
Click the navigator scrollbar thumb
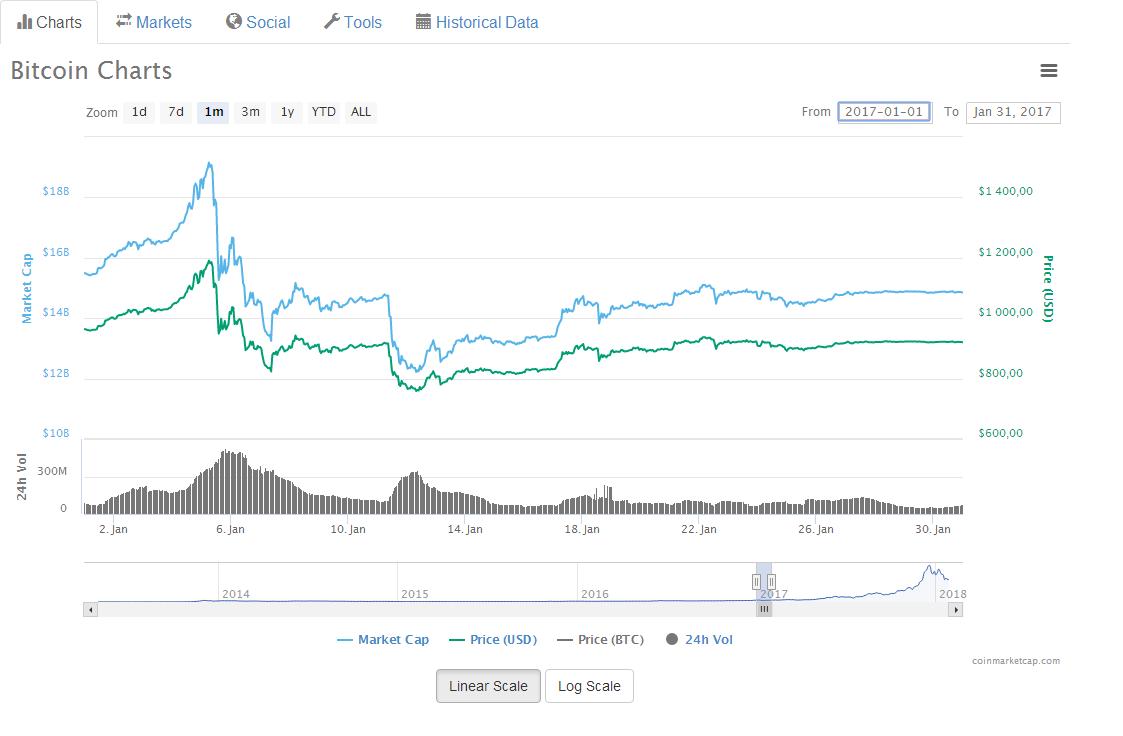click(764, 610)
